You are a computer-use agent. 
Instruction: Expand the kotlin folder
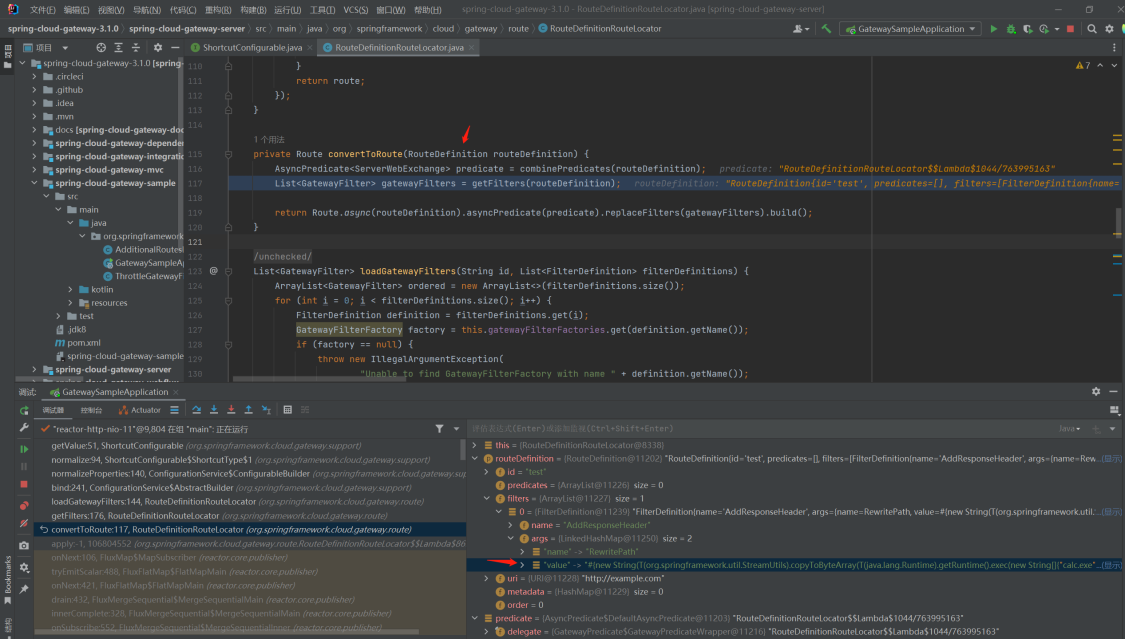tap(70, 290)
